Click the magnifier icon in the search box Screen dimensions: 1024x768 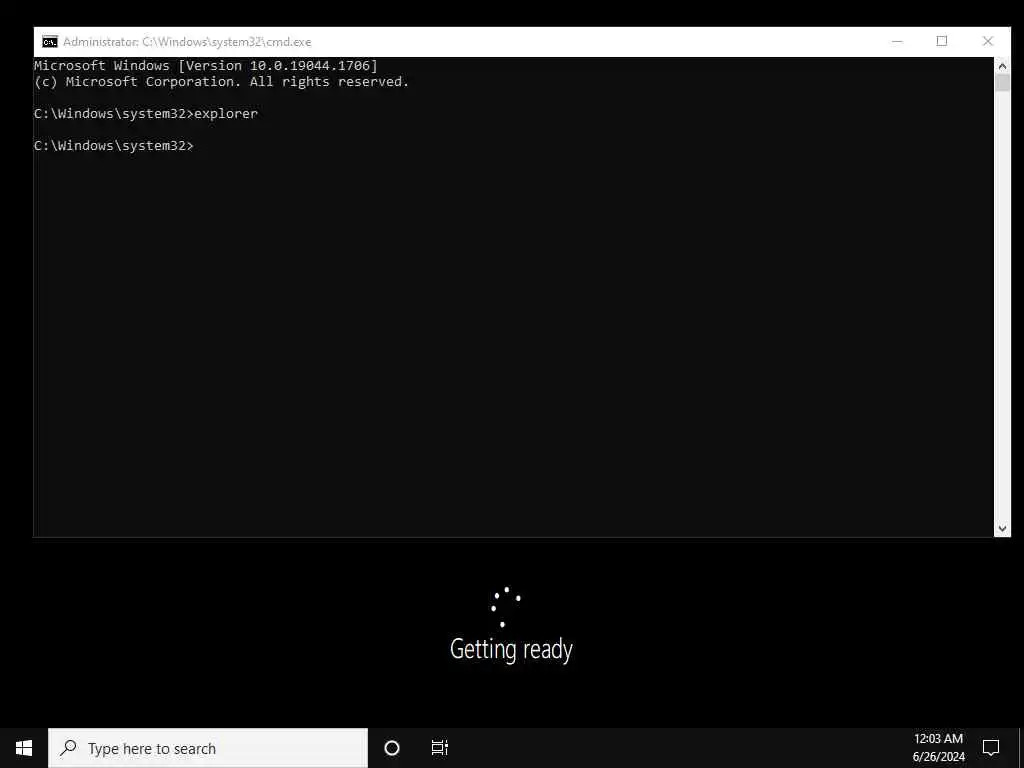pyautogui.click(x=69, y=748)
